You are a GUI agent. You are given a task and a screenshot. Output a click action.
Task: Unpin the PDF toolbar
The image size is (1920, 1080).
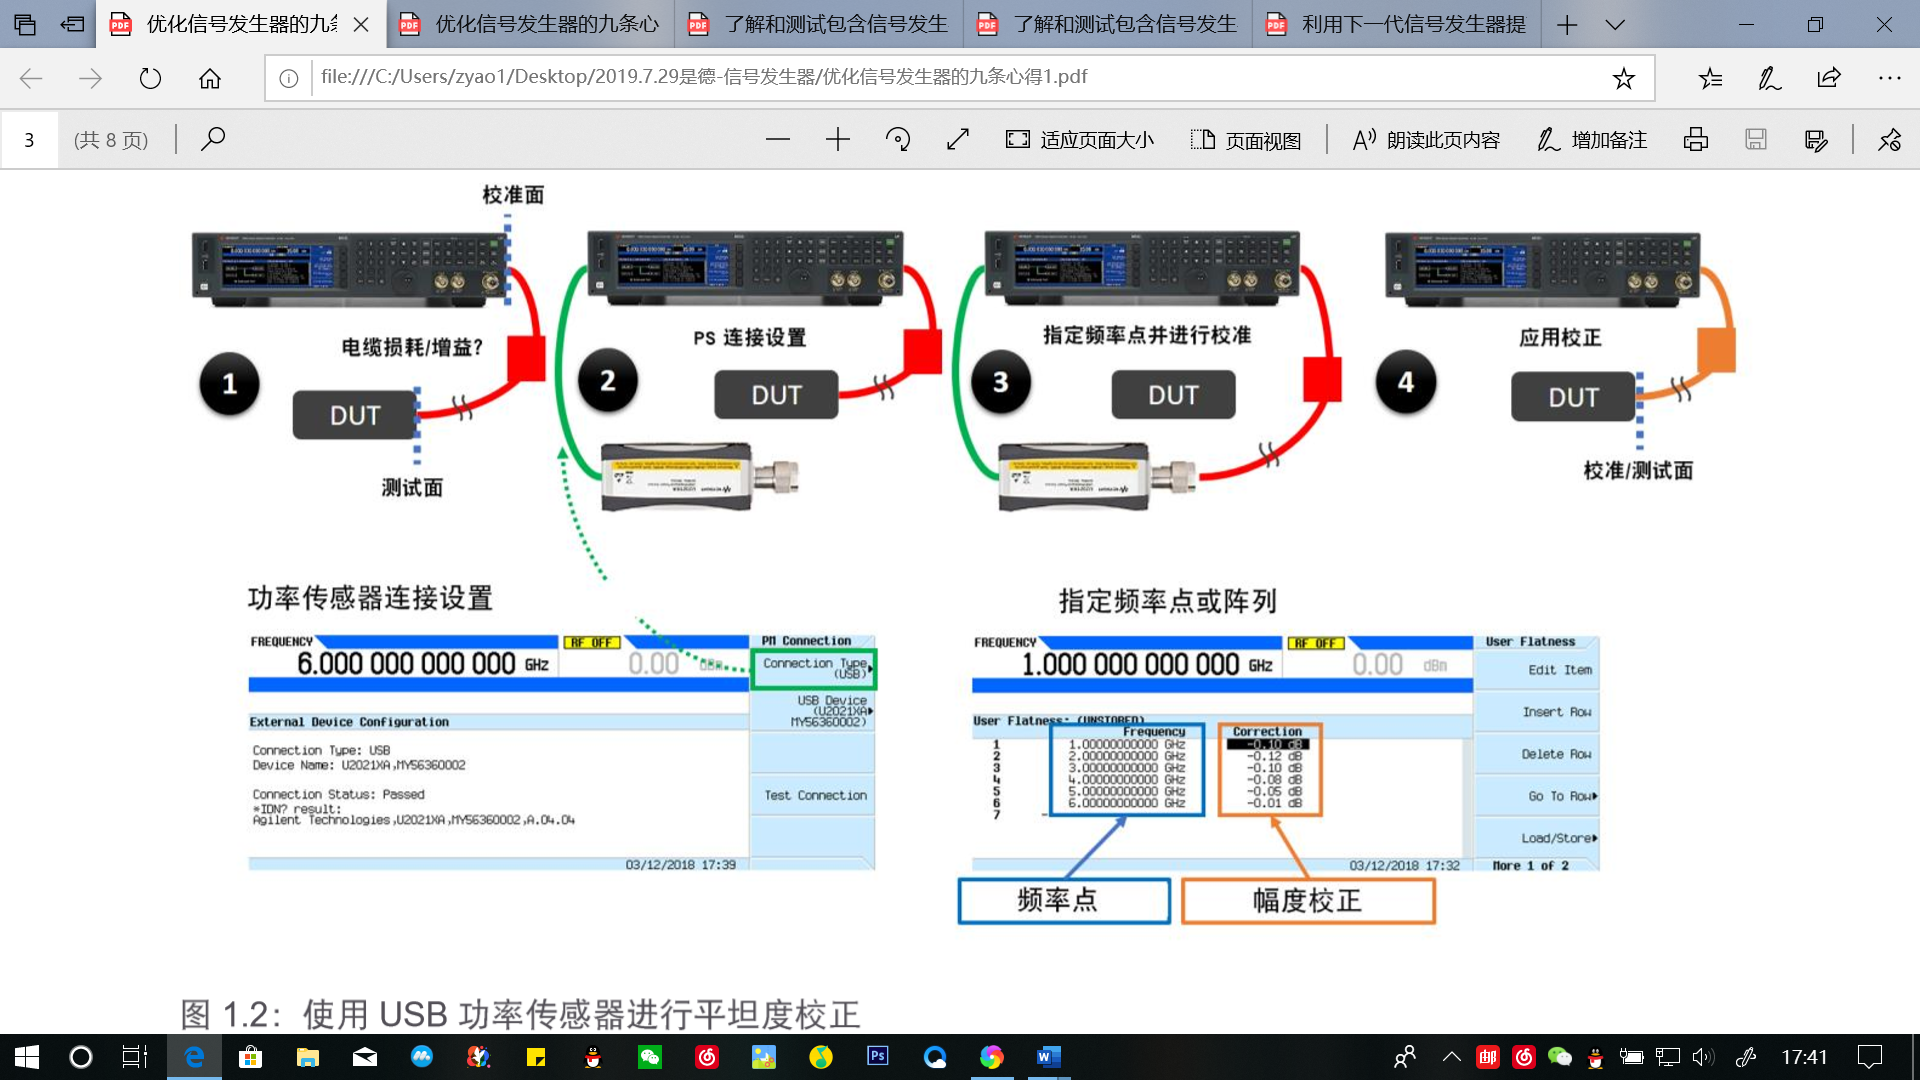(1889, 140)
